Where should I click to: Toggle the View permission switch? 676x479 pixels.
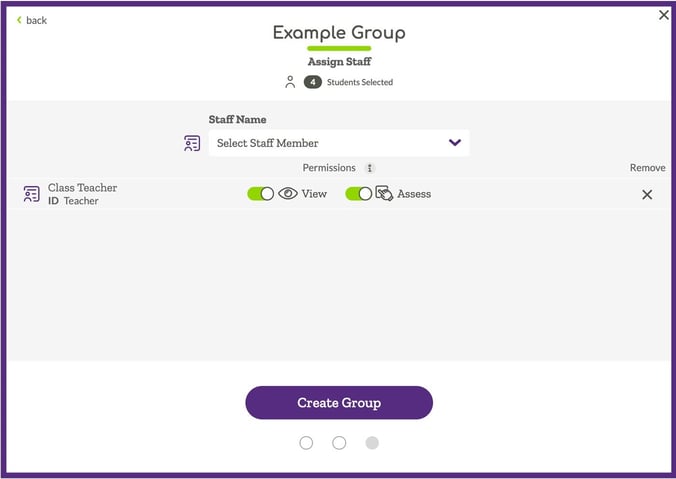coord(260,194)
